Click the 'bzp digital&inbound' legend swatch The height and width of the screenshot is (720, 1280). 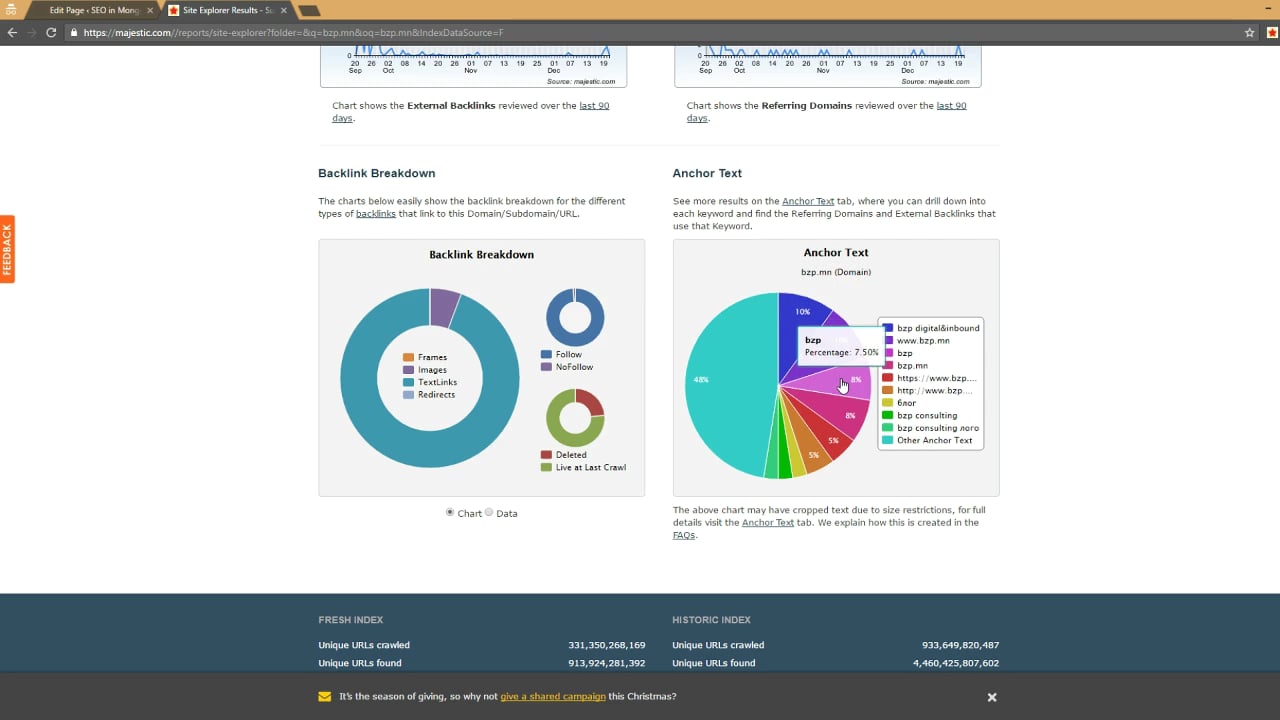pos(888,328)
